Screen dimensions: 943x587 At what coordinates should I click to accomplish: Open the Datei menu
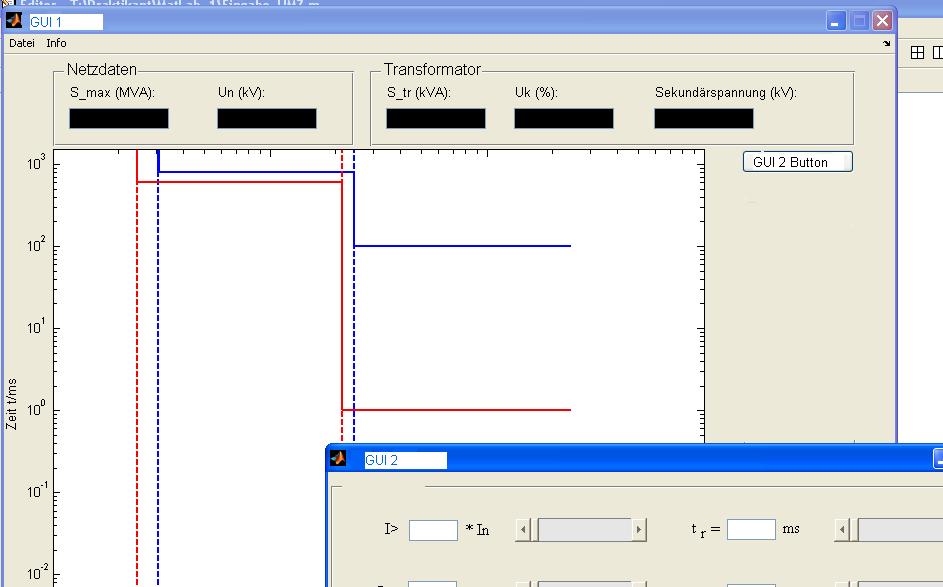coord(22,43)
